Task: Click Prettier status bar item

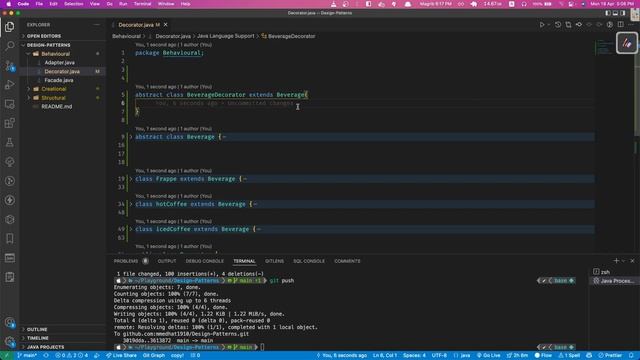Action: point(610,356)
